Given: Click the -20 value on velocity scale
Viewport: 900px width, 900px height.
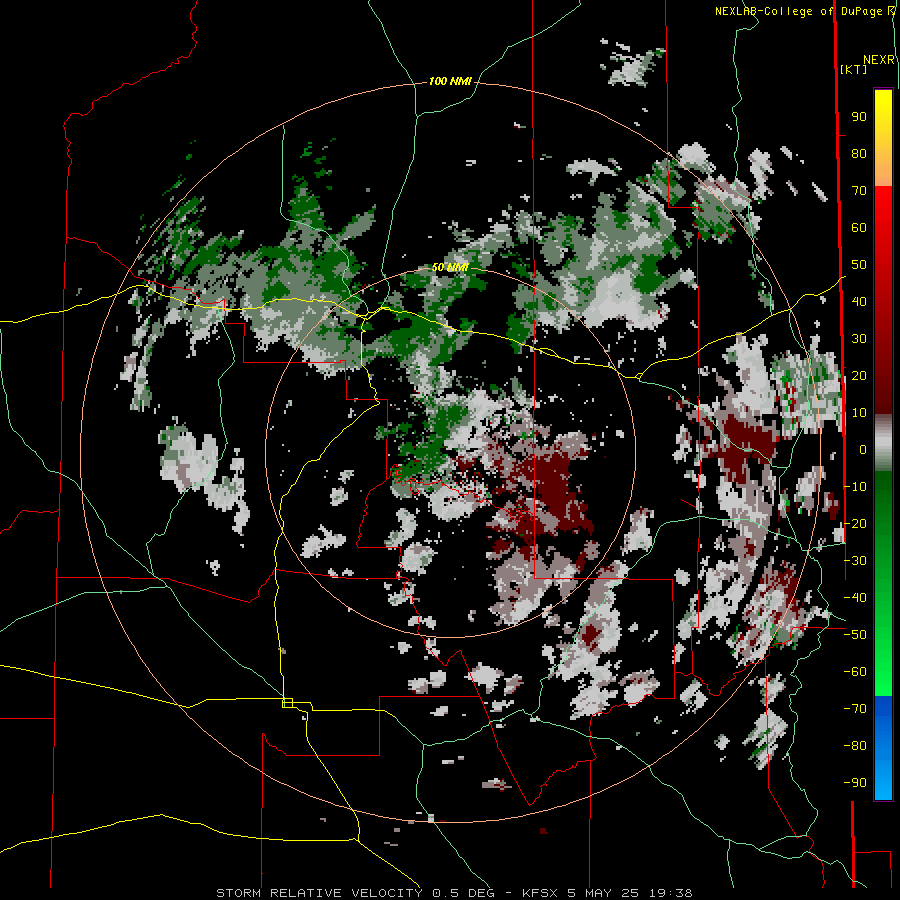Looking at the screenshot, I should (855, 524).
